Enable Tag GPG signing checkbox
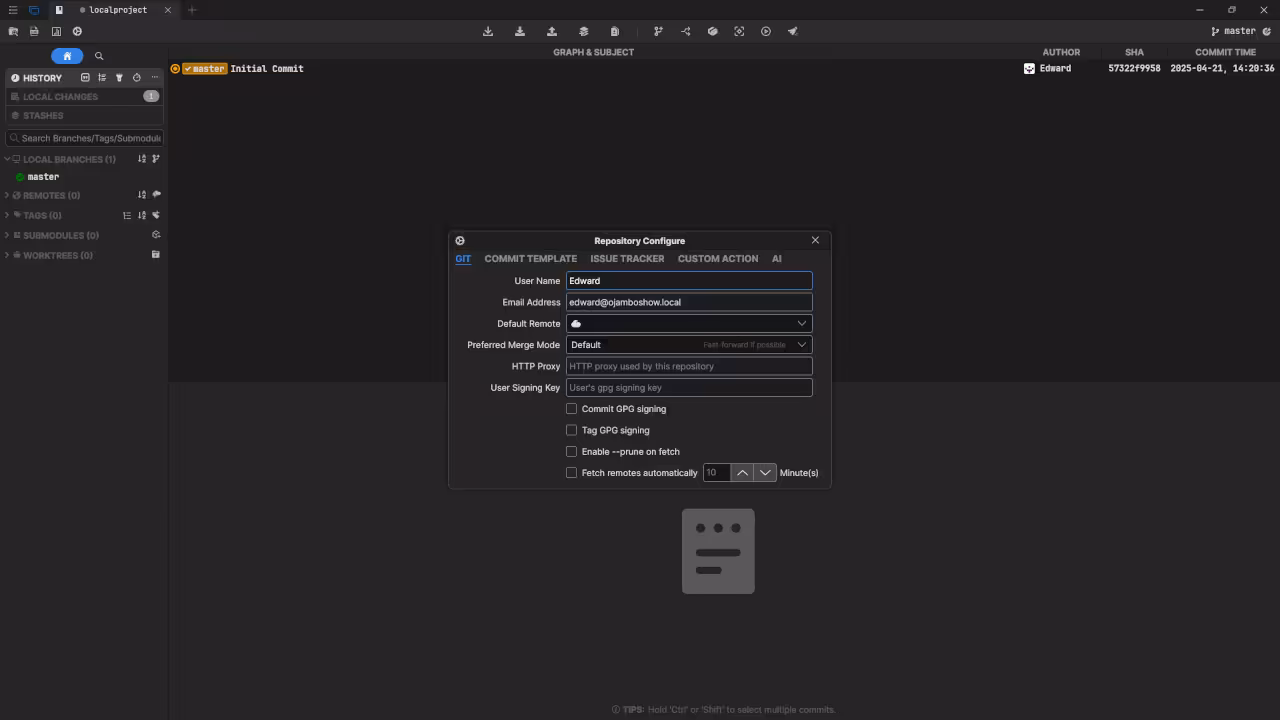Image resolution: width=1280 pixels, height=720 pixels. pos(572,430)
